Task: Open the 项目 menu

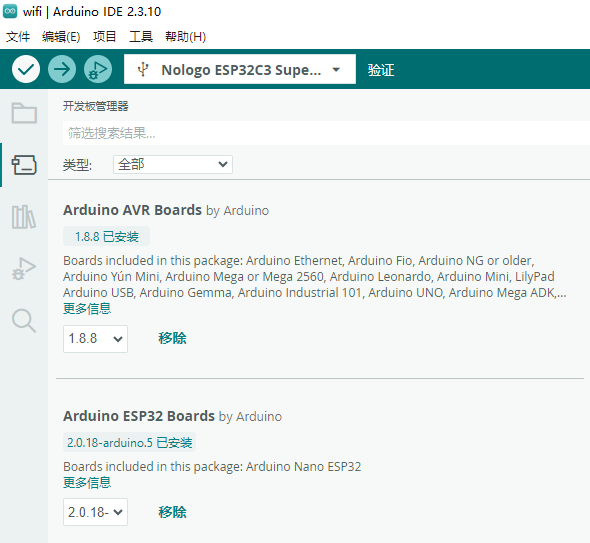Action: click(x=105, y=37)
